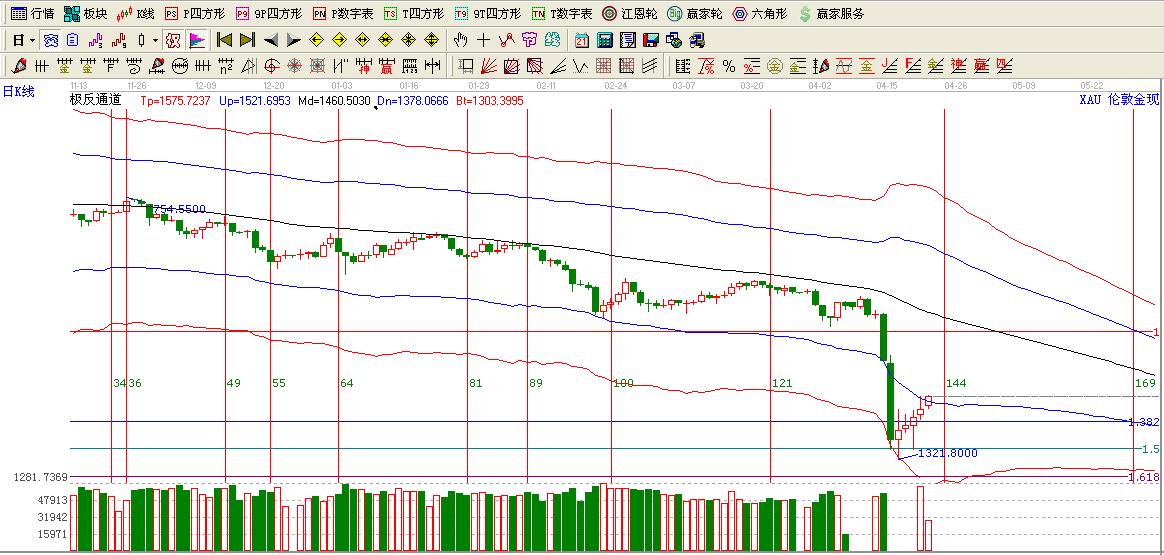Open the 行情 market quotes view
The height and width of the screenshot is (555, 1164).
tap(31, 14)
